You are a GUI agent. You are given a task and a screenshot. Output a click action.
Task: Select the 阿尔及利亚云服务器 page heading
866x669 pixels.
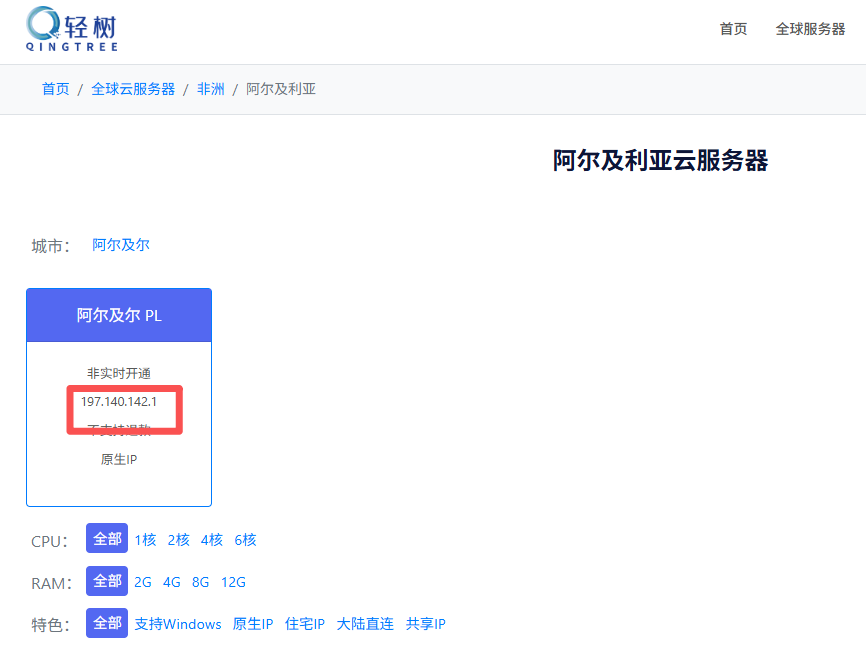pyautogui.click(x=661, y=160)
